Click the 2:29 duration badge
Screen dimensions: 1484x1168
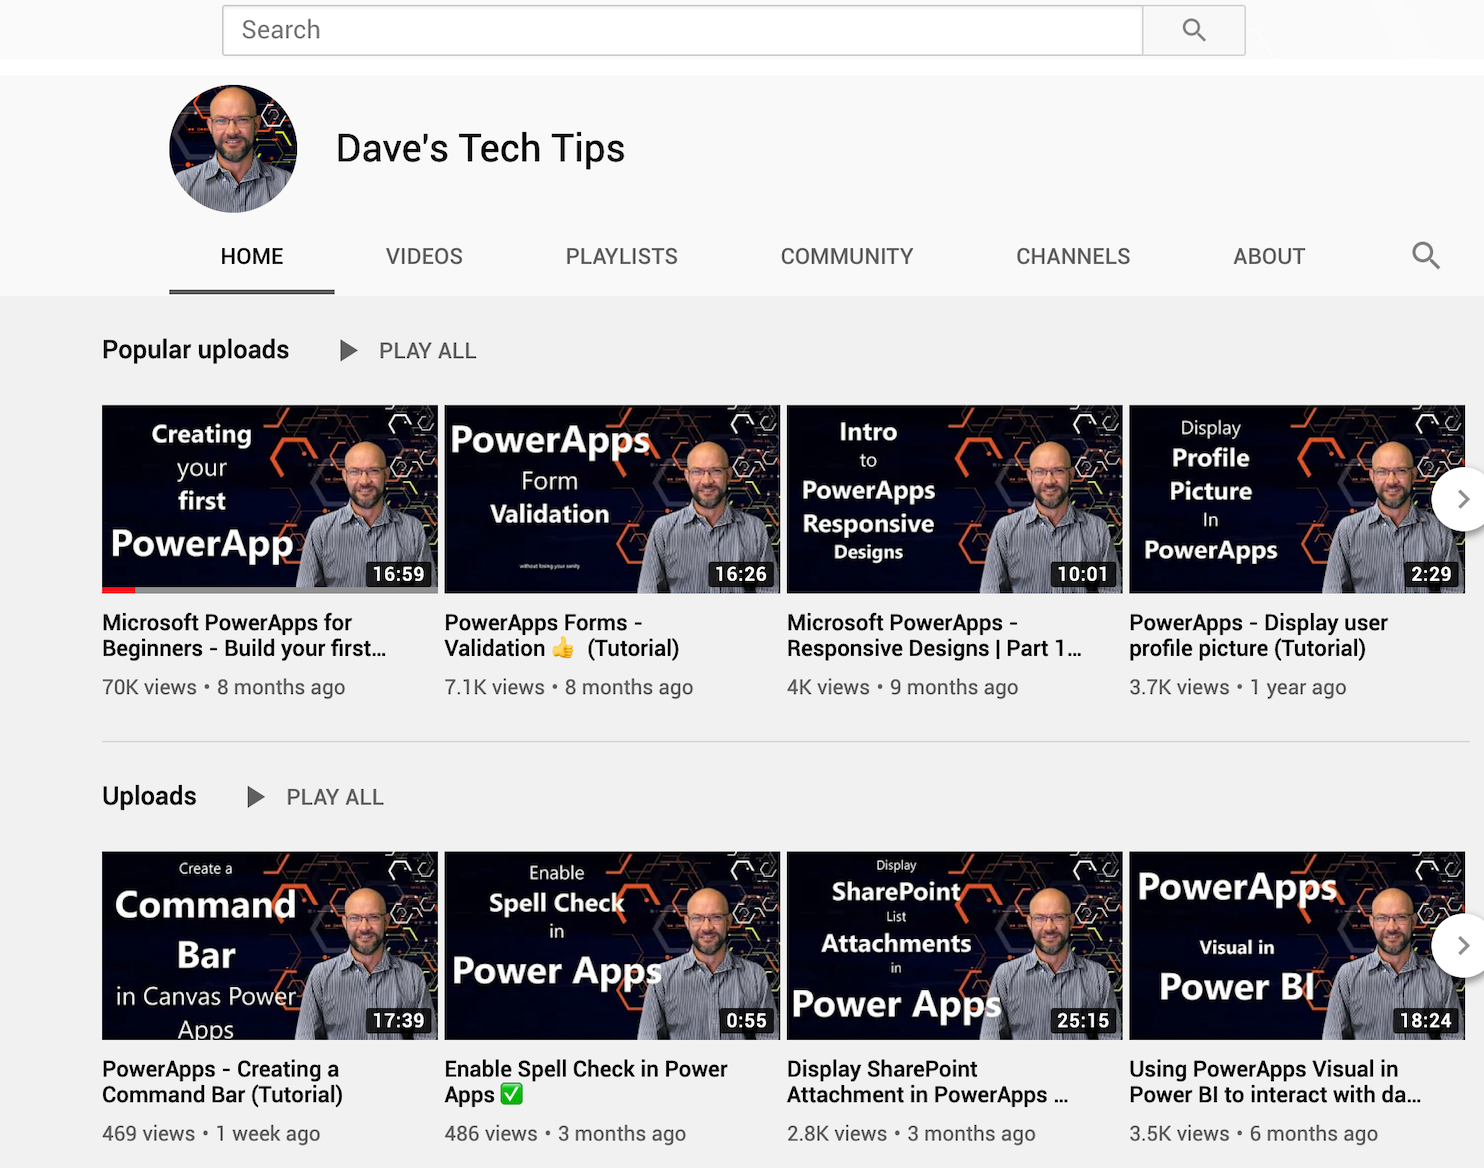[x=1431, y=574]
